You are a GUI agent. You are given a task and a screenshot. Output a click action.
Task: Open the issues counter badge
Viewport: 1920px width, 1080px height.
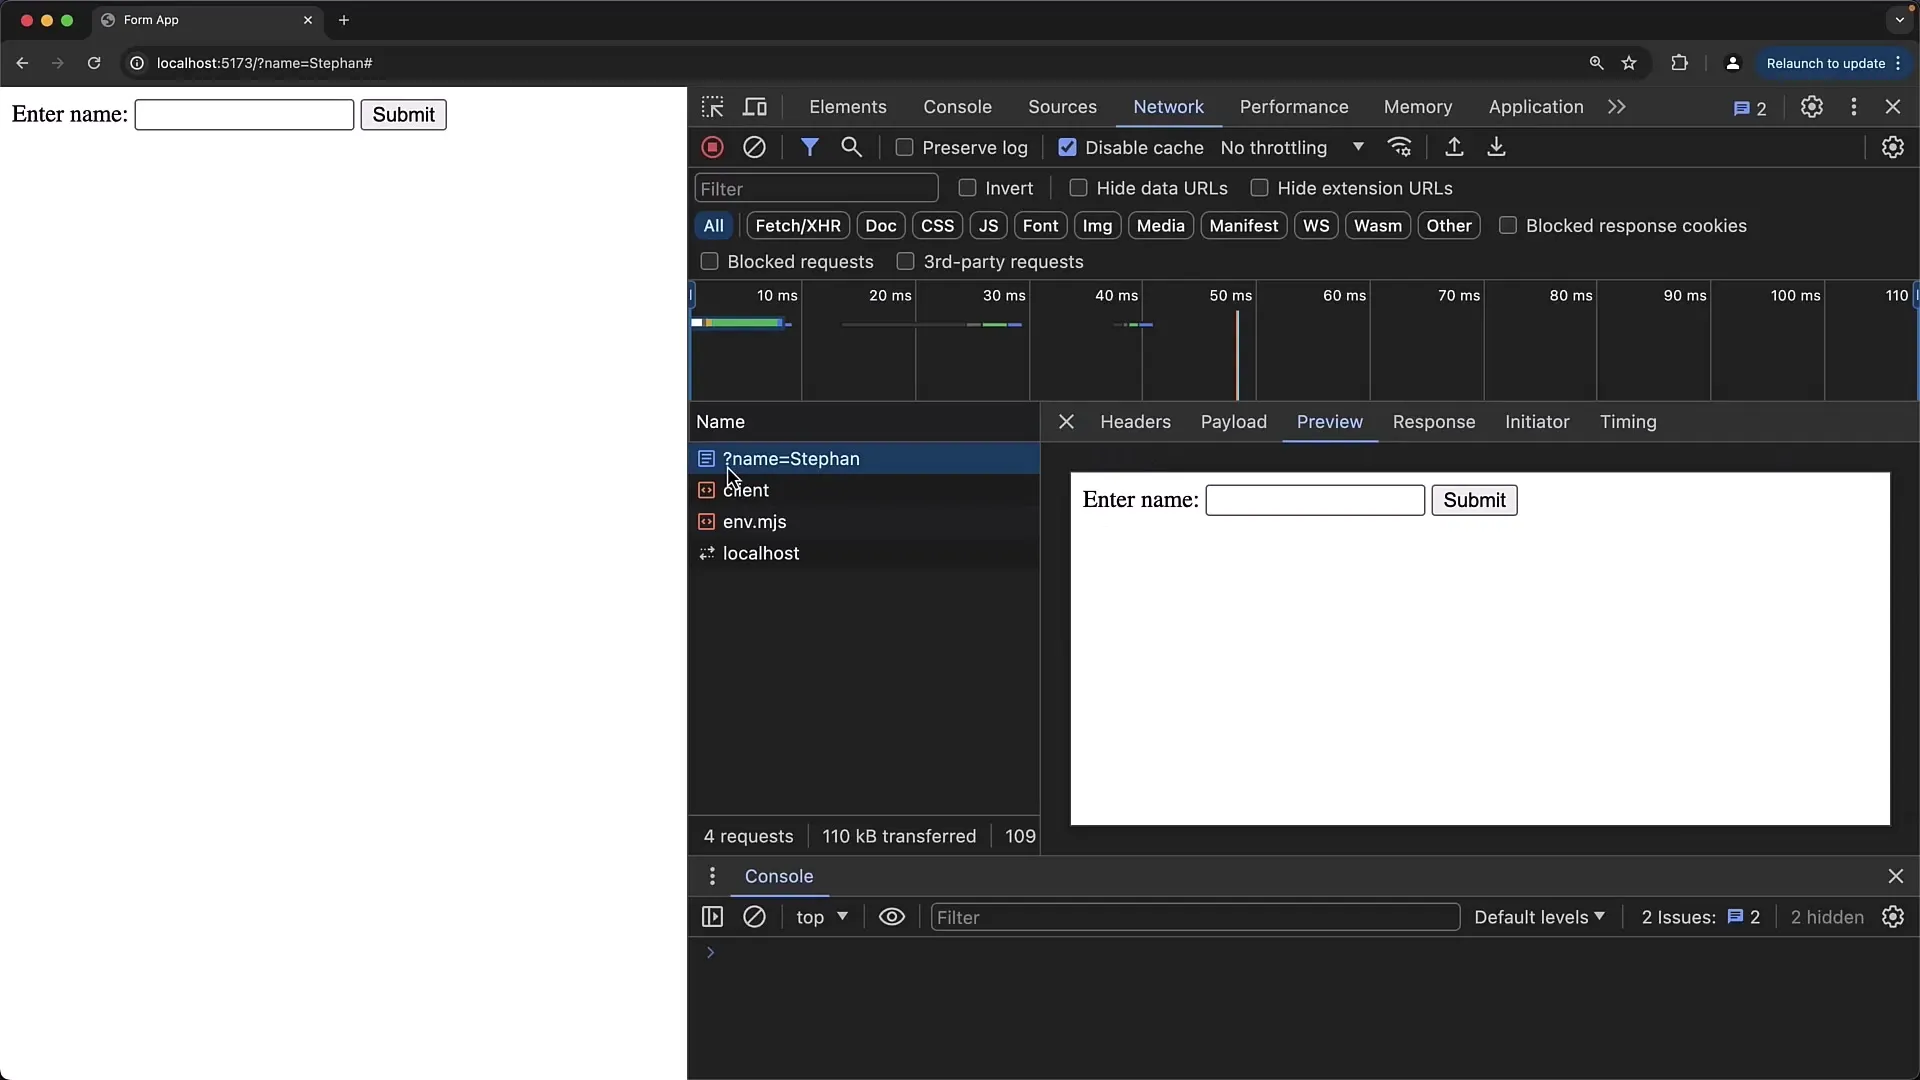[1750, 108]
